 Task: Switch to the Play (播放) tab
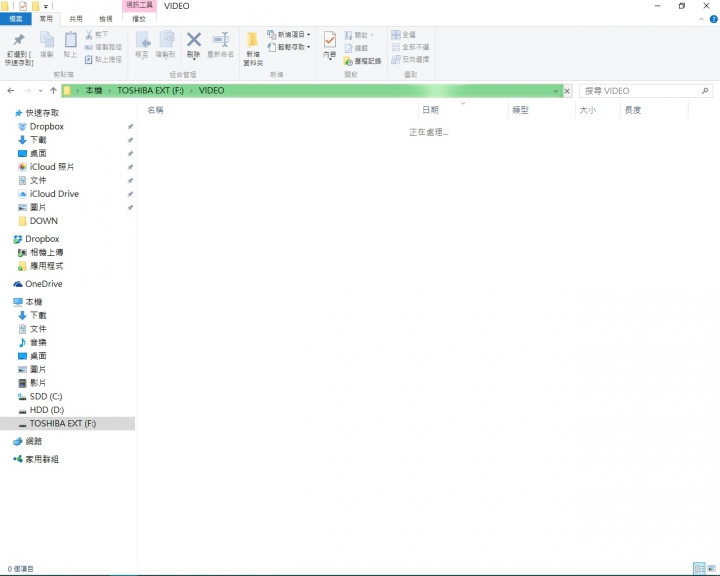click(x=139, y=19)
